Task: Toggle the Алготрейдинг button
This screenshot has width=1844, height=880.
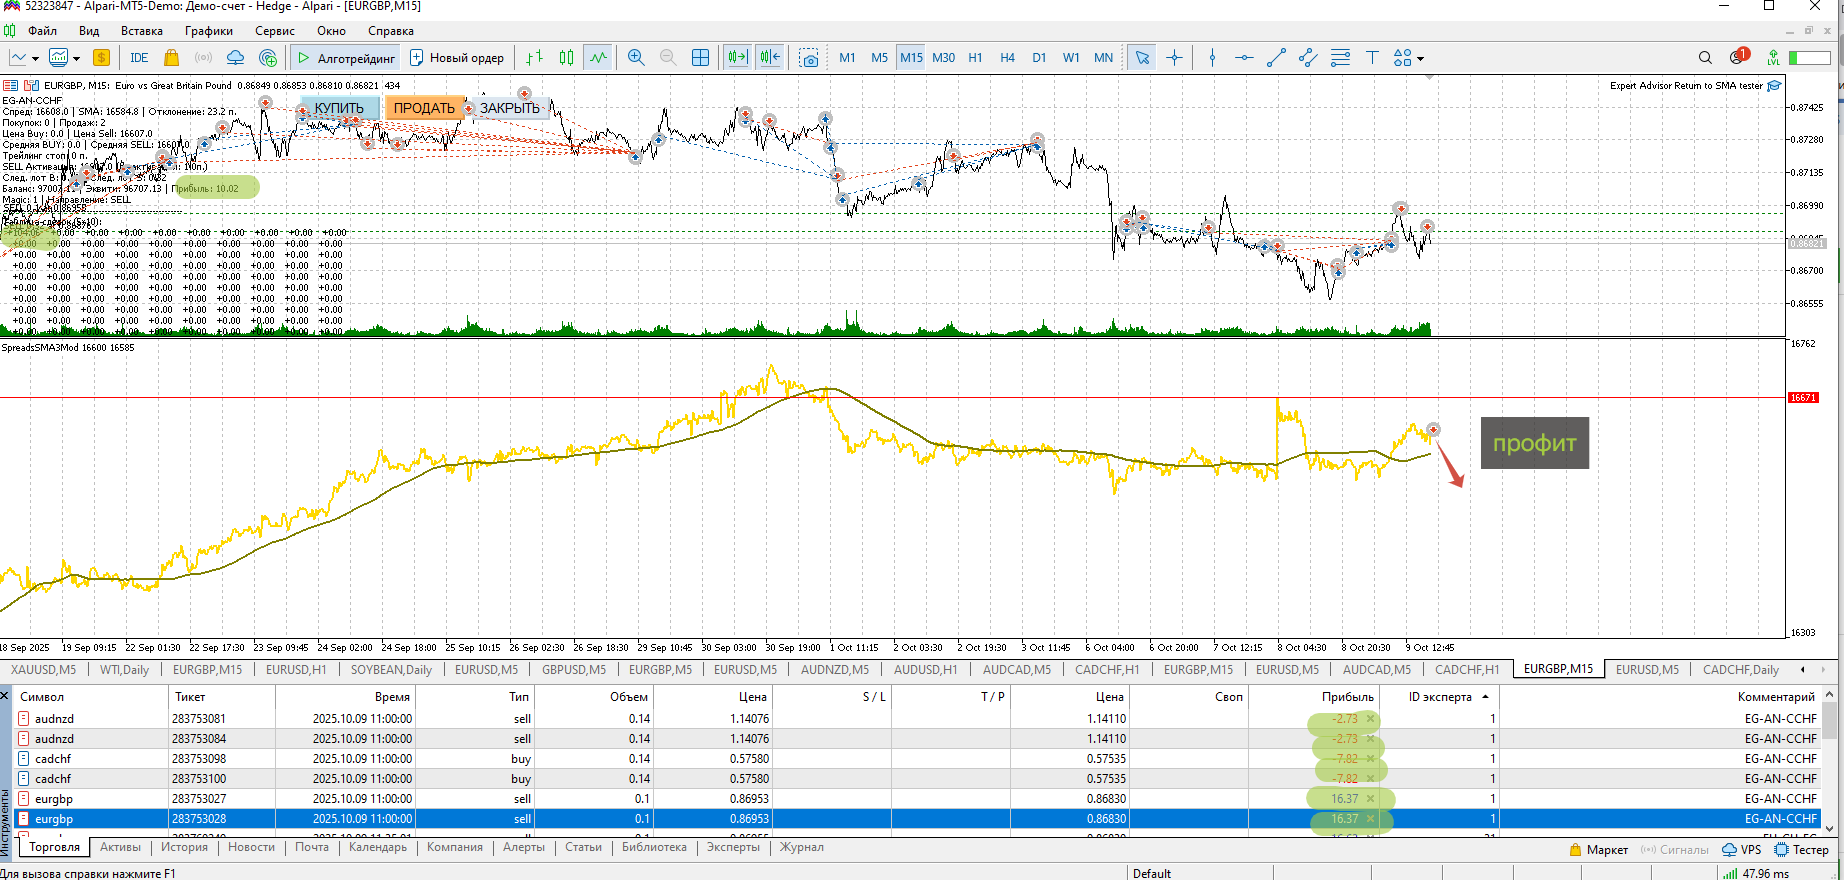Action: (x=347, y=58)
